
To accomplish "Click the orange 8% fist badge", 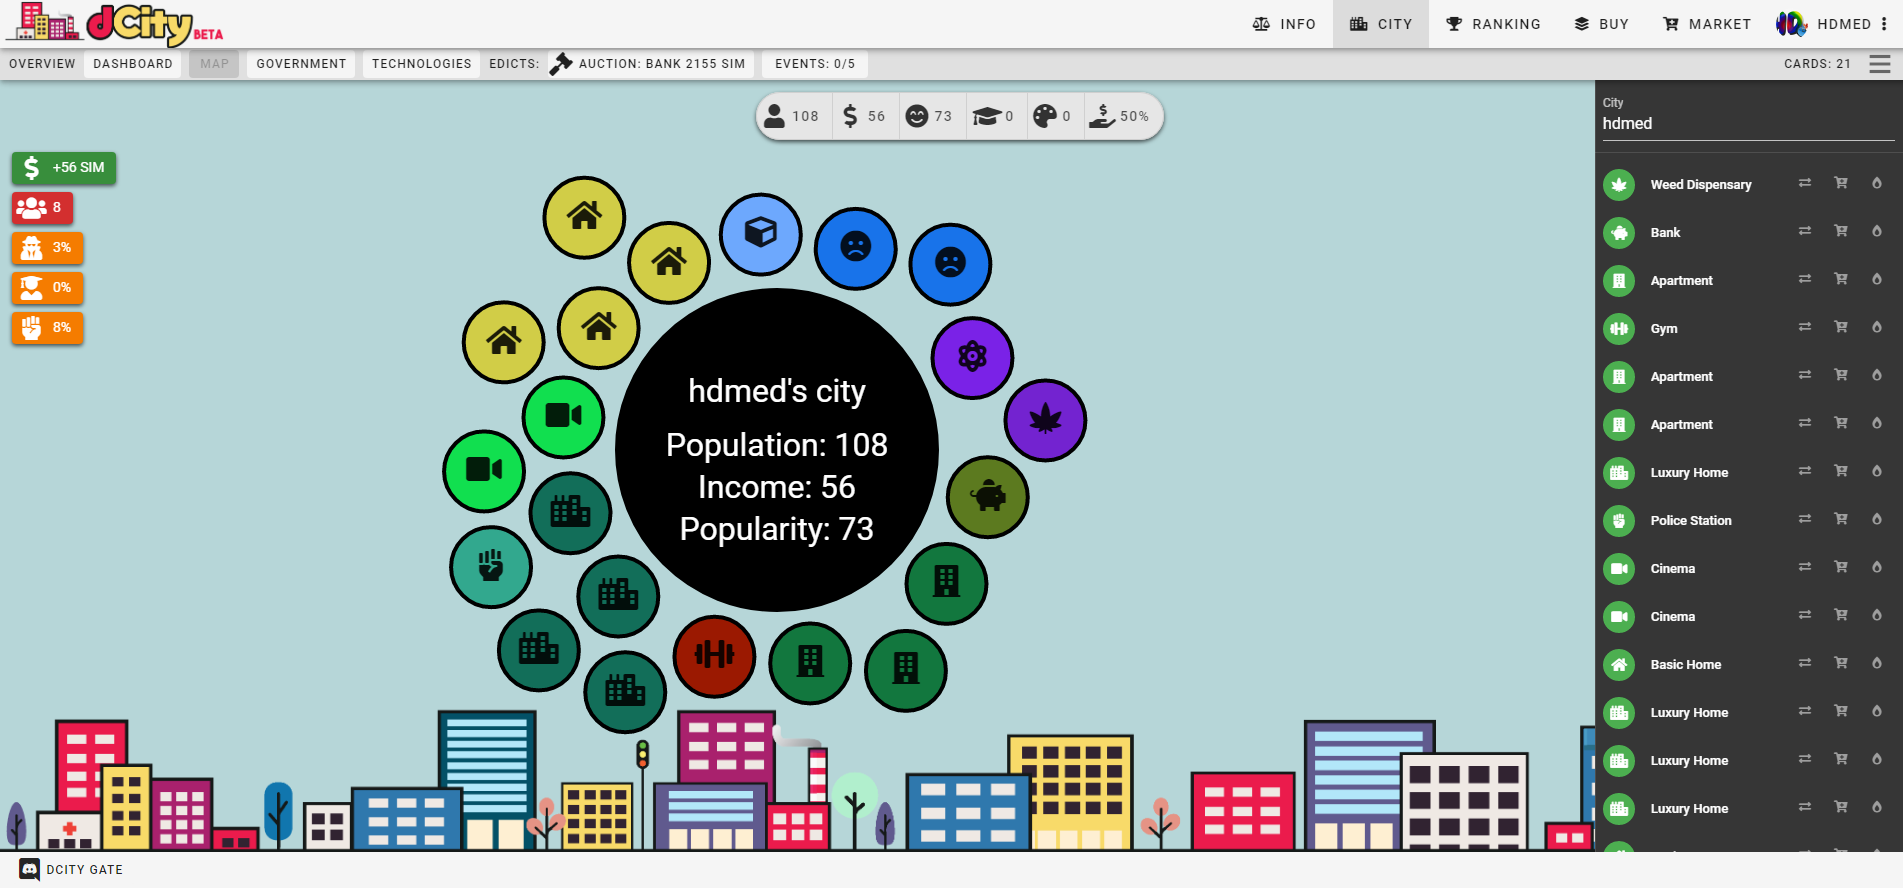I will [47, 328].
